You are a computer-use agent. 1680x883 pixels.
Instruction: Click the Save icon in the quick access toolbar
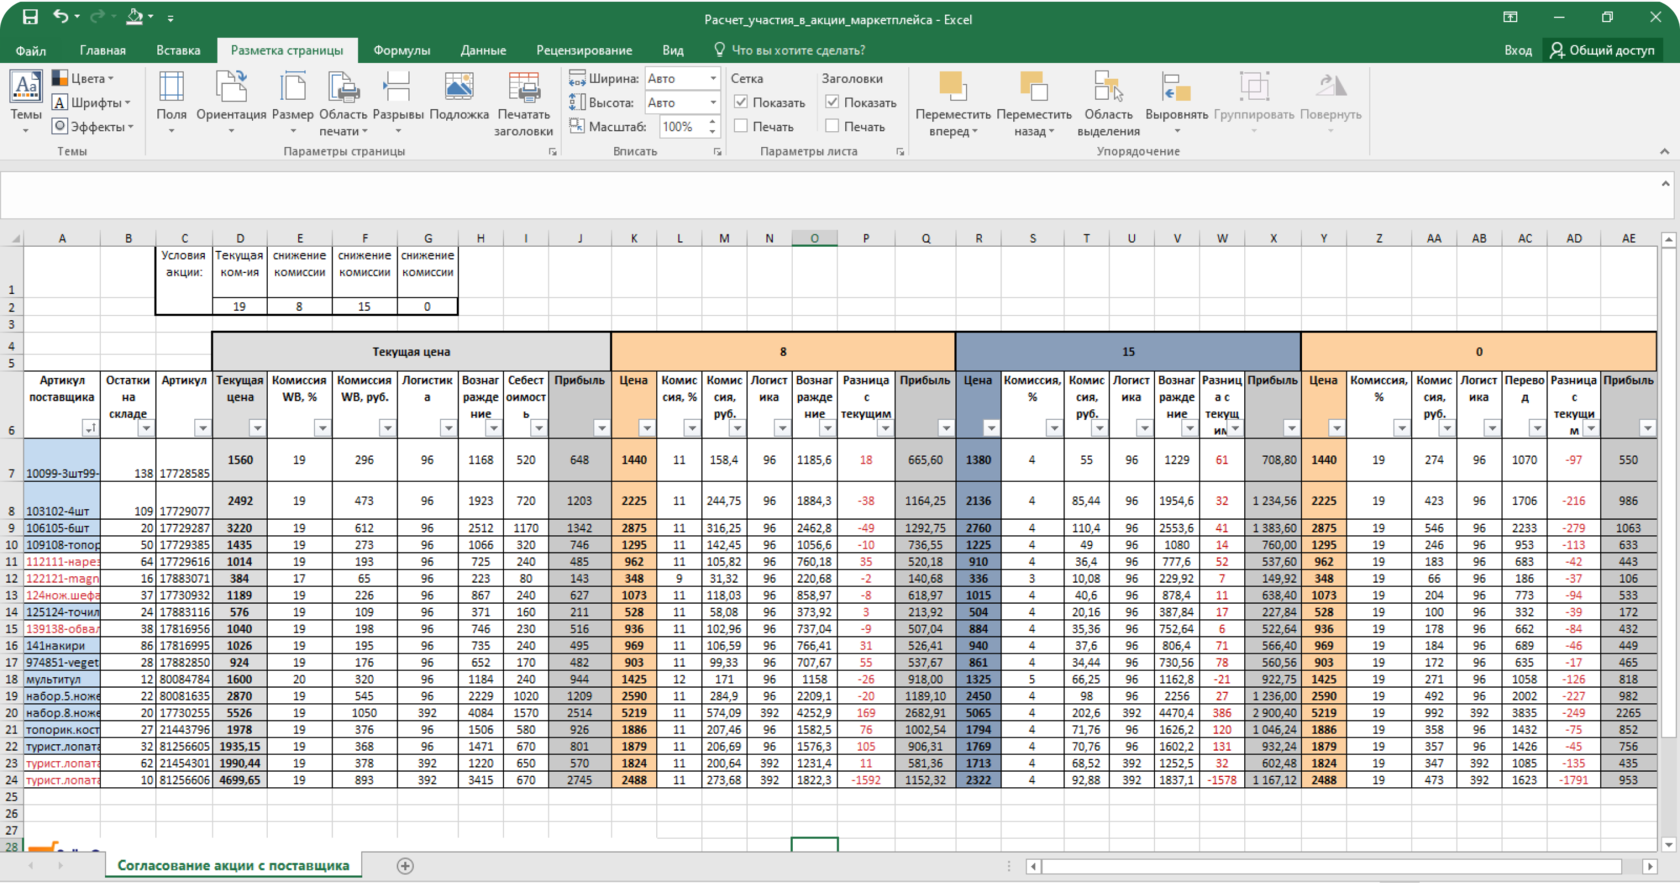30,17
